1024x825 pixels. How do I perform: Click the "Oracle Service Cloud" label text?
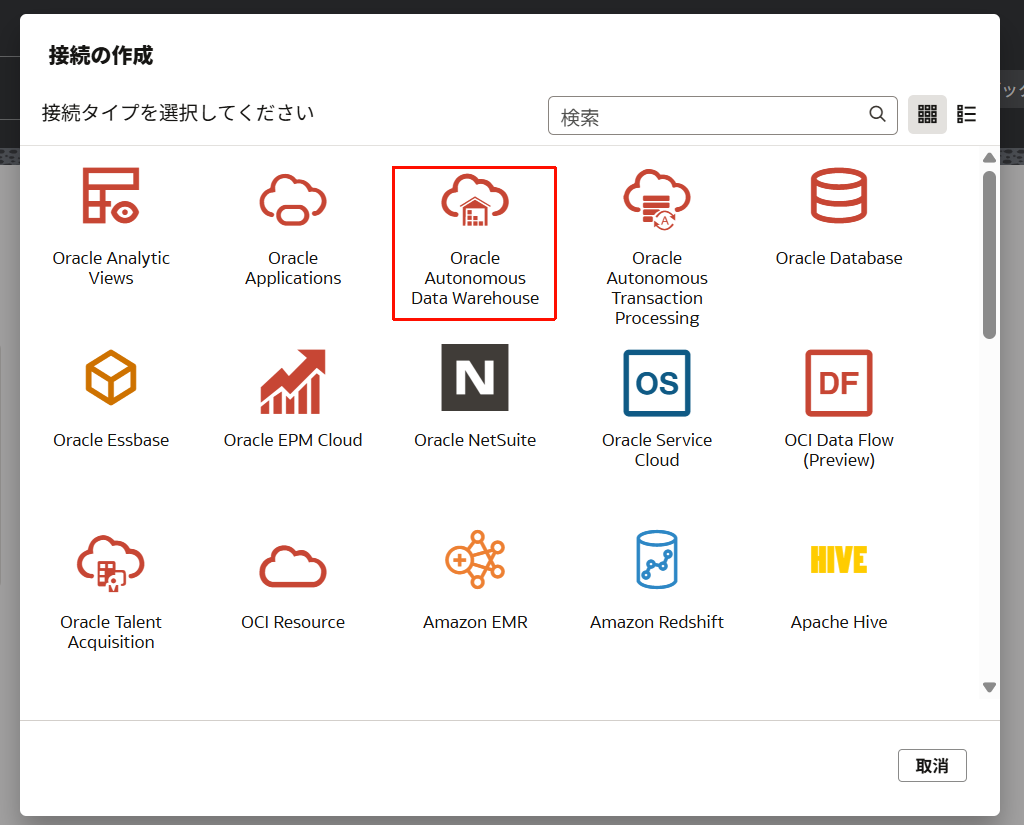[657, 450]
